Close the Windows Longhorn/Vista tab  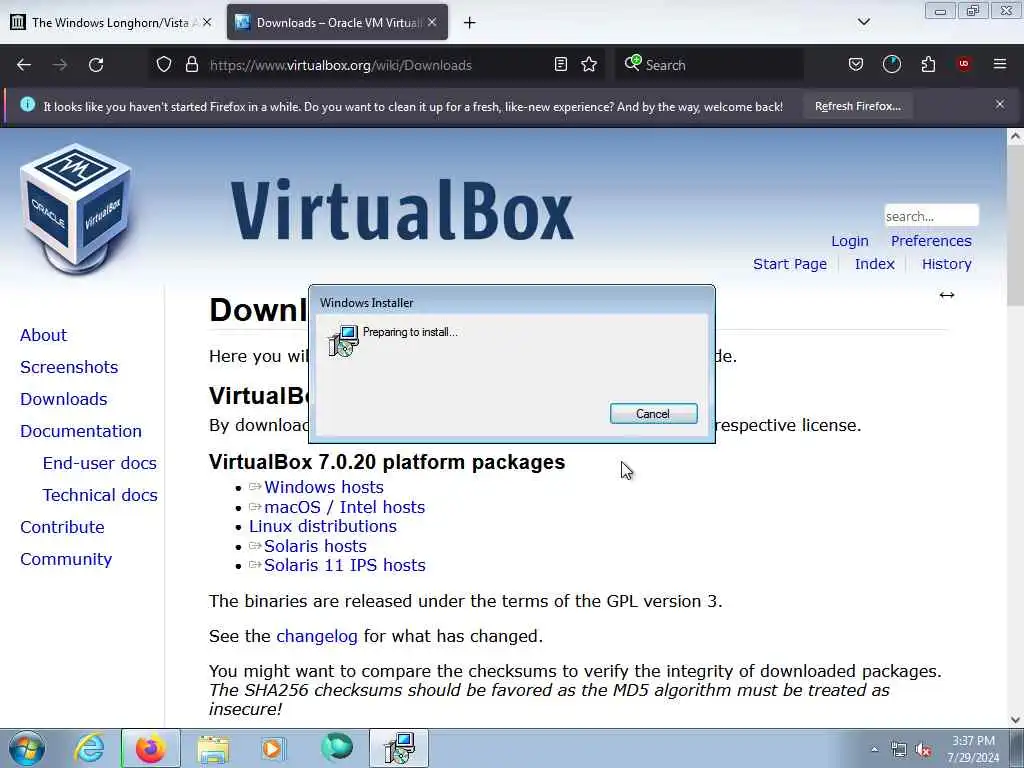click(x=207, y=22)
